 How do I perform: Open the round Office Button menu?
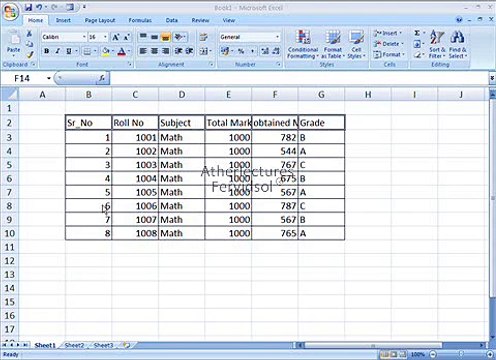(x=10, y=12)
